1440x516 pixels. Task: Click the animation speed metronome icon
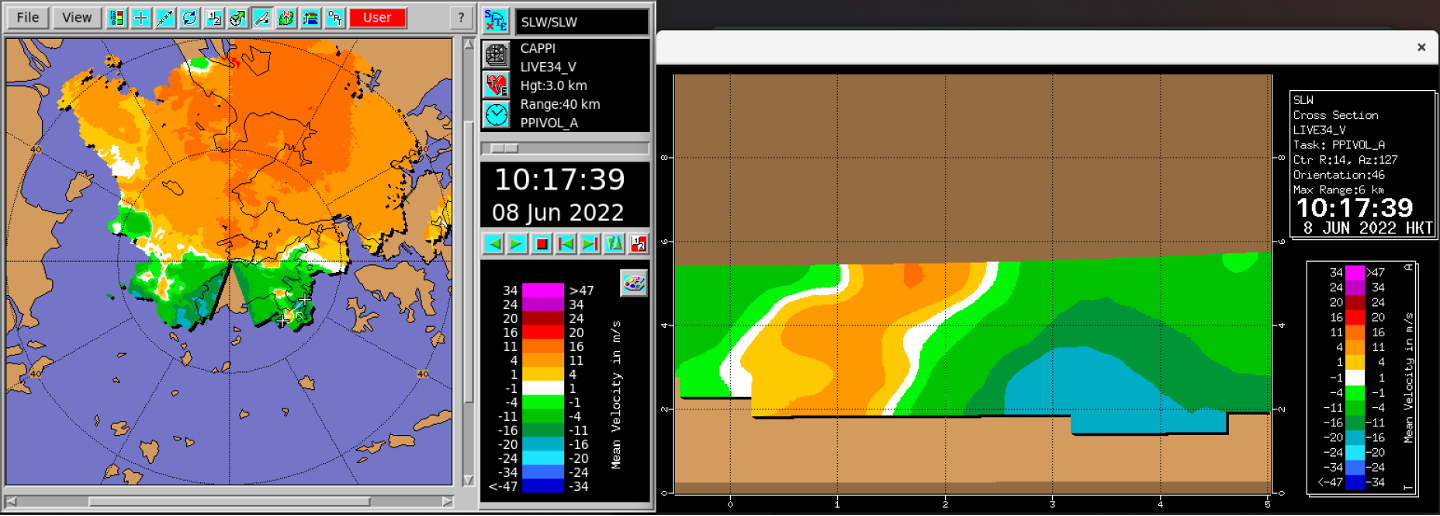pyautogui.click(x=614, y=243)
